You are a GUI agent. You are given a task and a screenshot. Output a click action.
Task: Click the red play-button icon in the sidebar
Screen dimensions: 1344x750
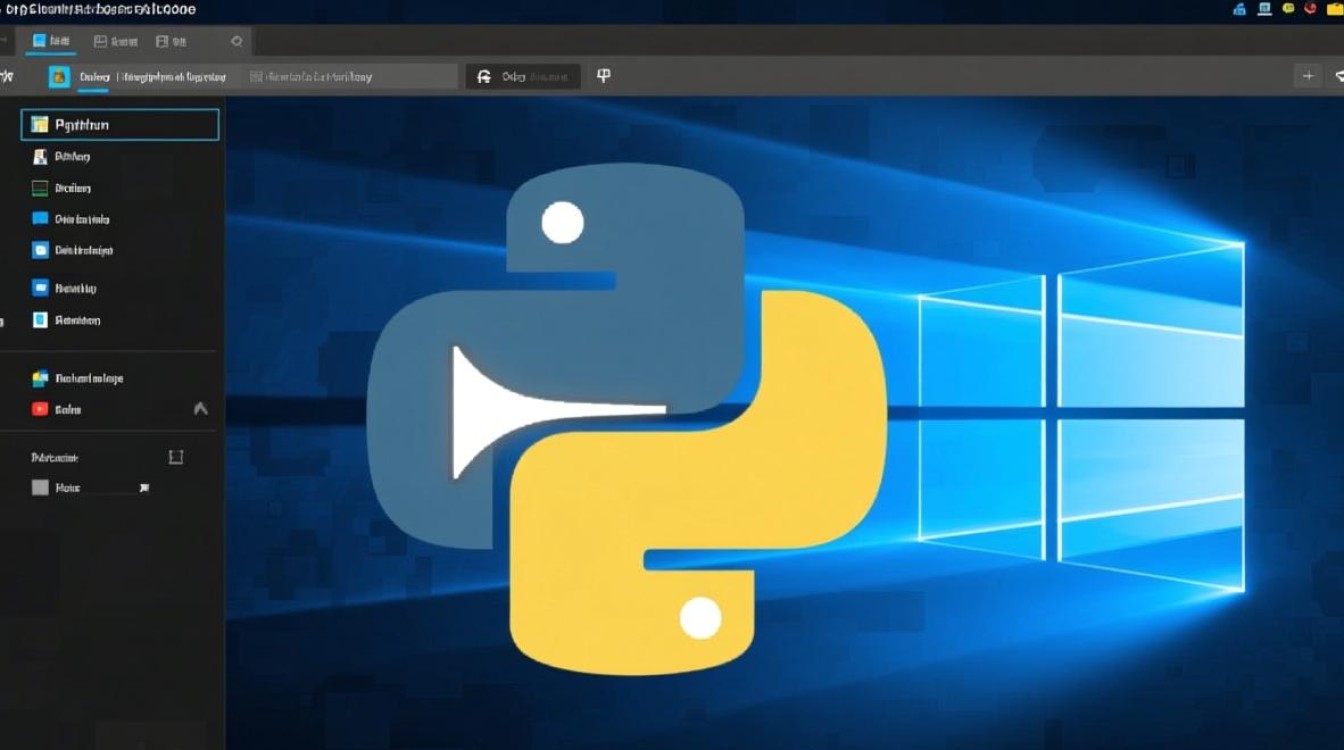tap(40, 409)
